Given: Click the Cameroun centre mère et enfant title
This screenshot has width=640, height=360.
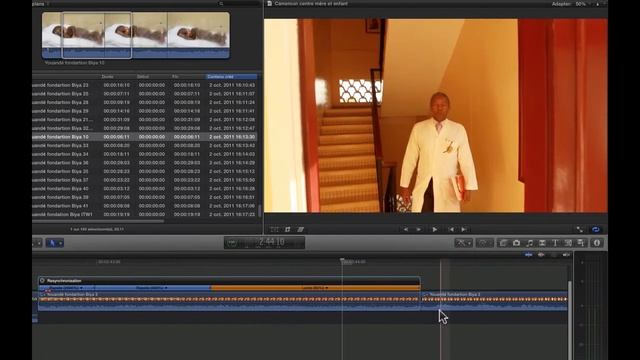Looking at the screenshot, I should click(x=311, y=4).
